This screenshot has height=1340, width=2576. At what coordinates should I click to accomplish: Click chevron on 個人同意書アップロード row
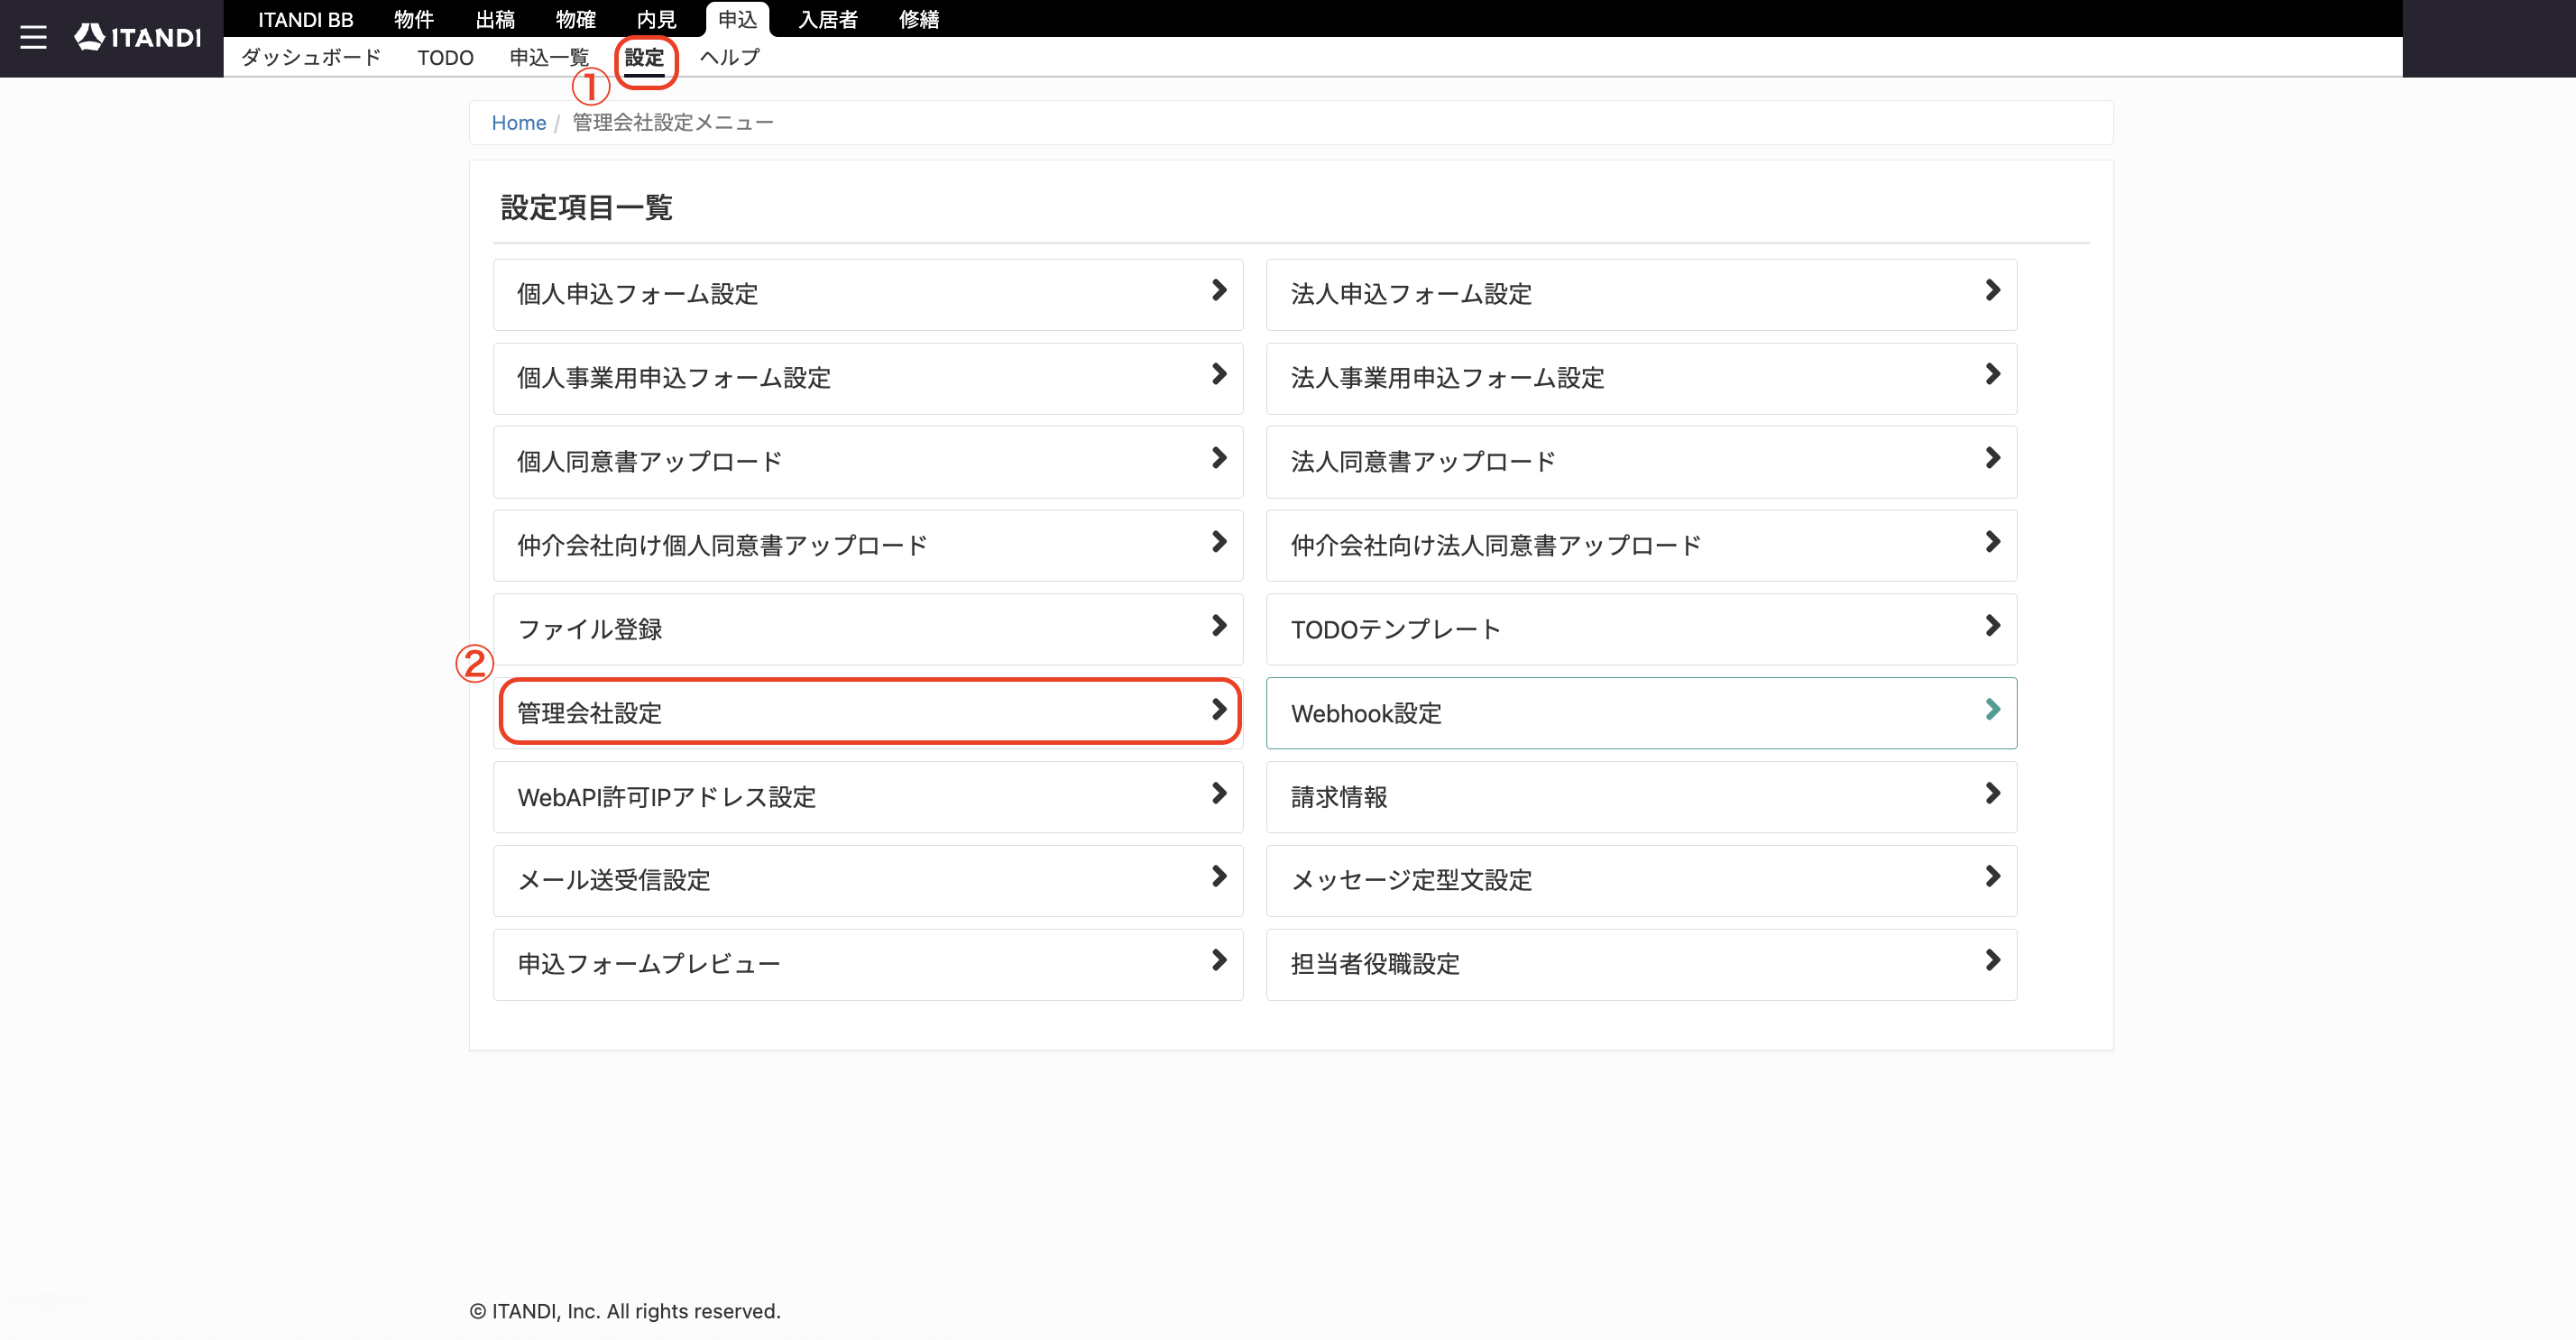click(1218, 459)
